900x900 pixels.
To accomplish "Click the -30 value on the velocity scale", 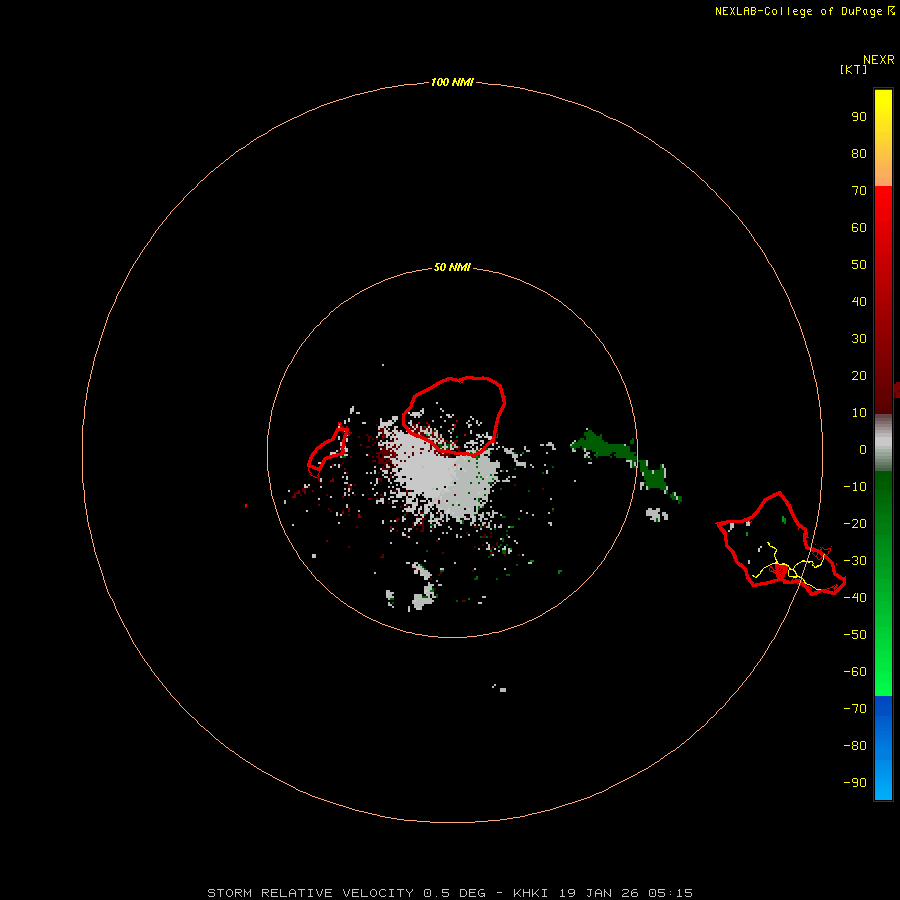I will click(x=855, y=561).
